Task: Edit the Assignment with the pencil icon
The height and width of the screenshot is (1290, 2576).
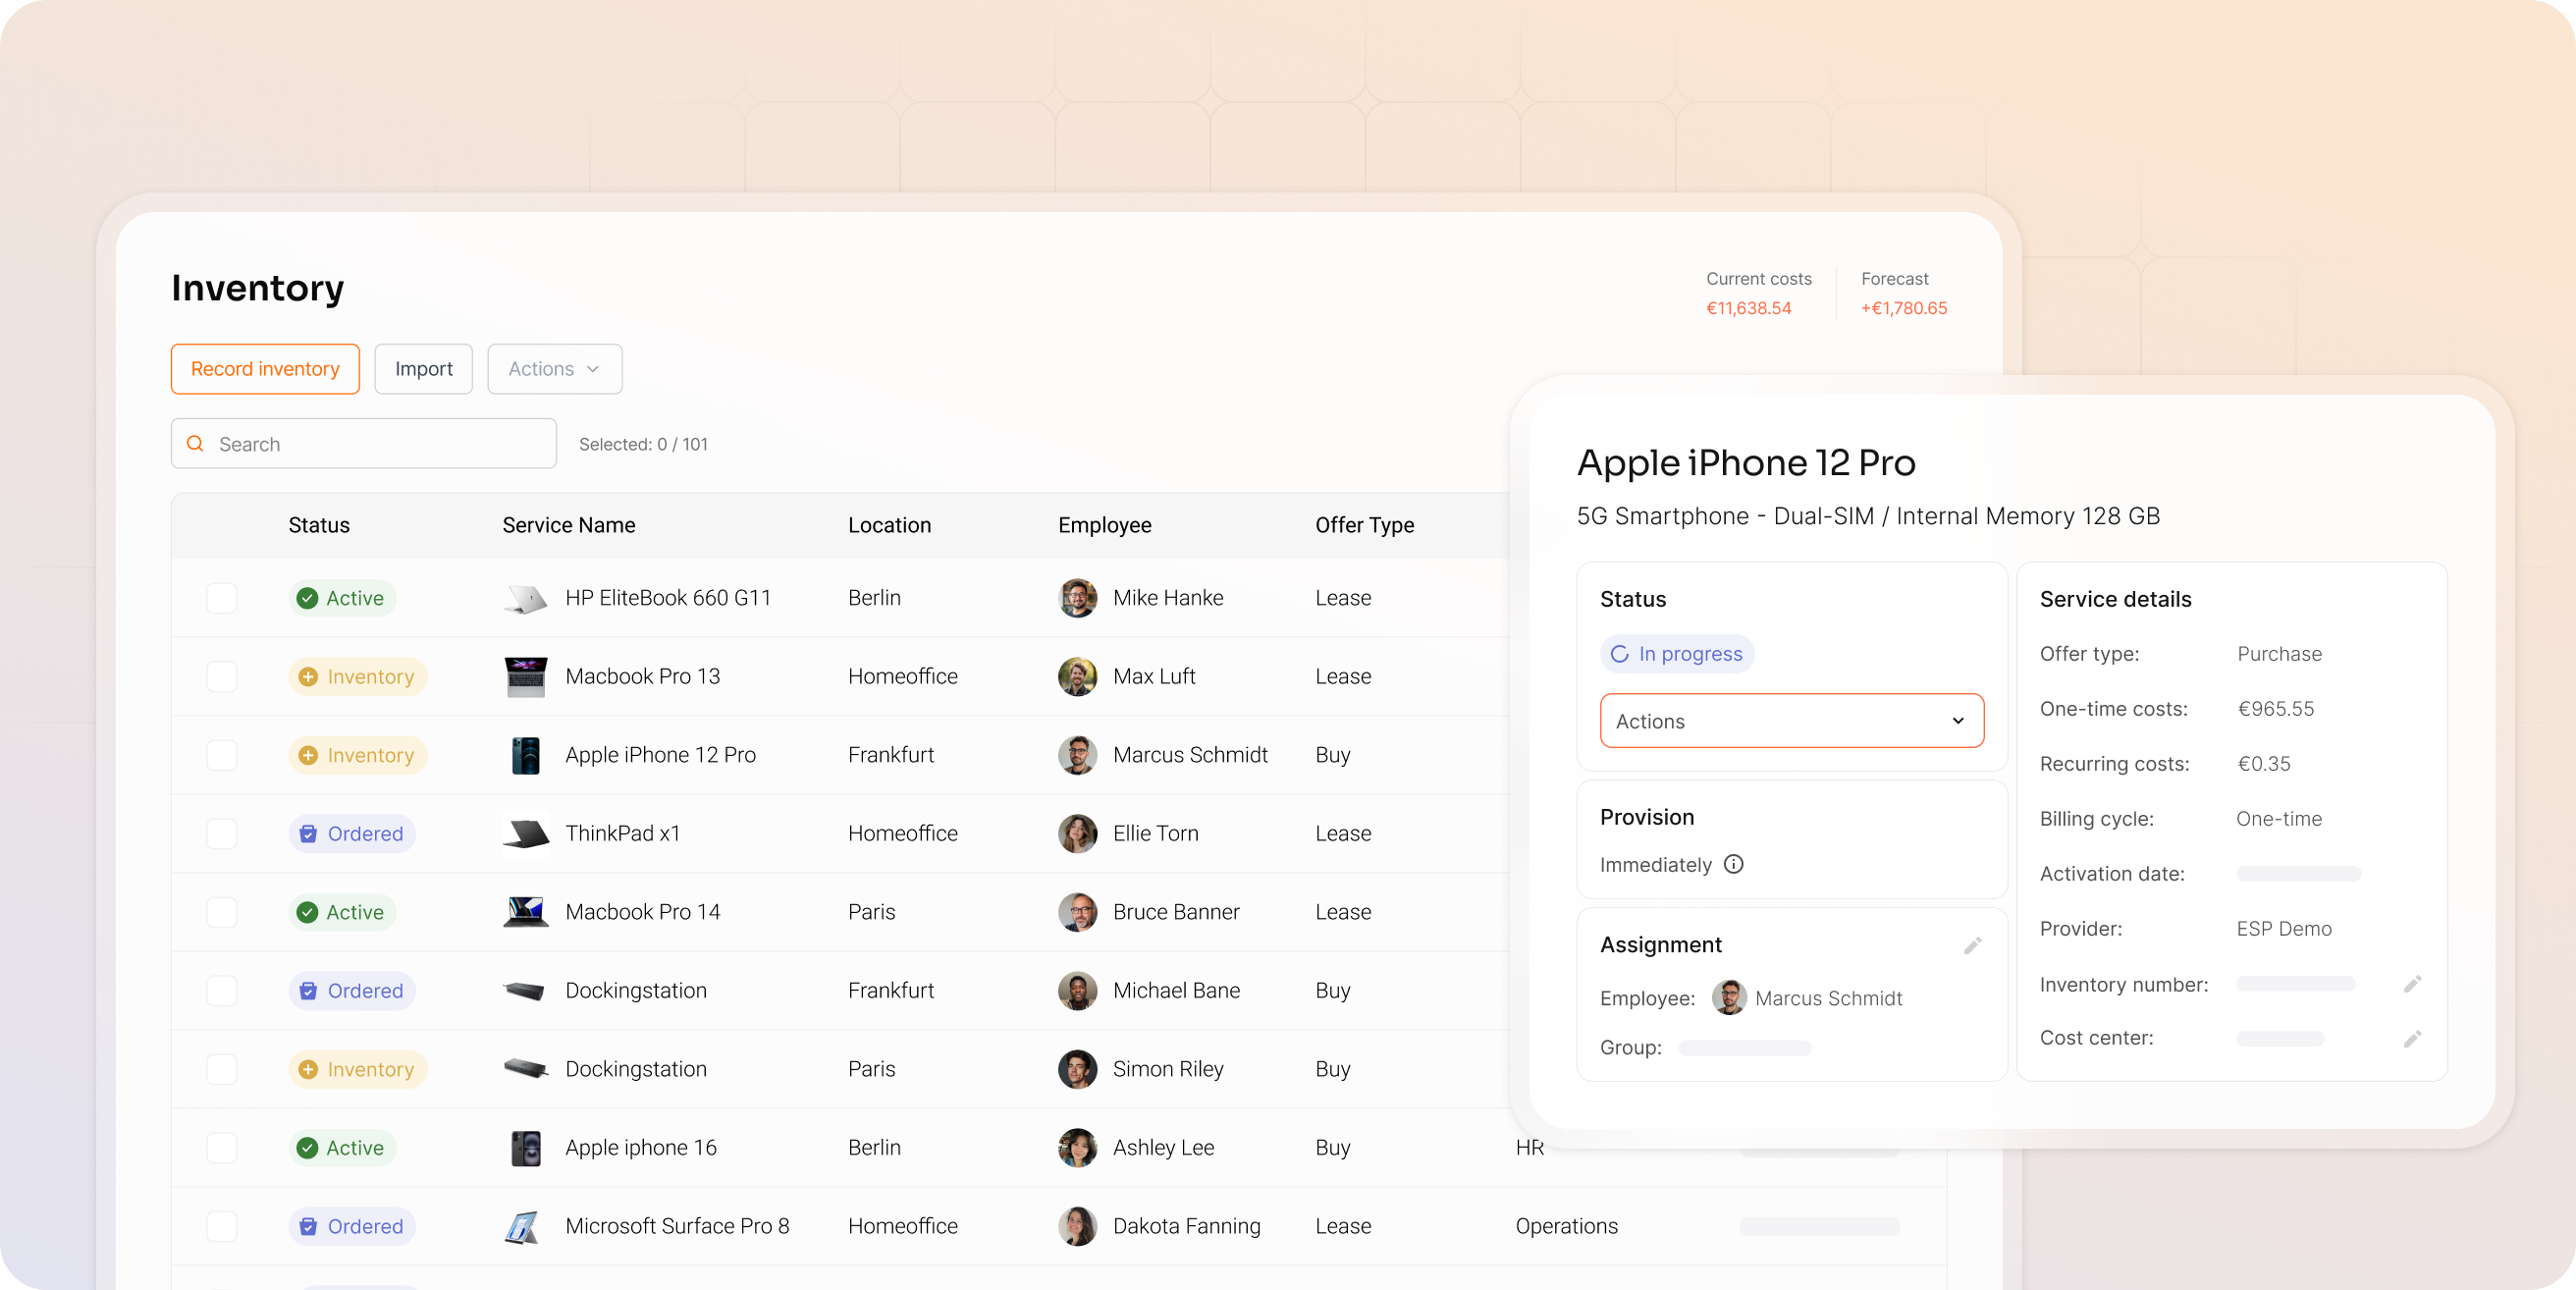Action: click(1972, 945)
